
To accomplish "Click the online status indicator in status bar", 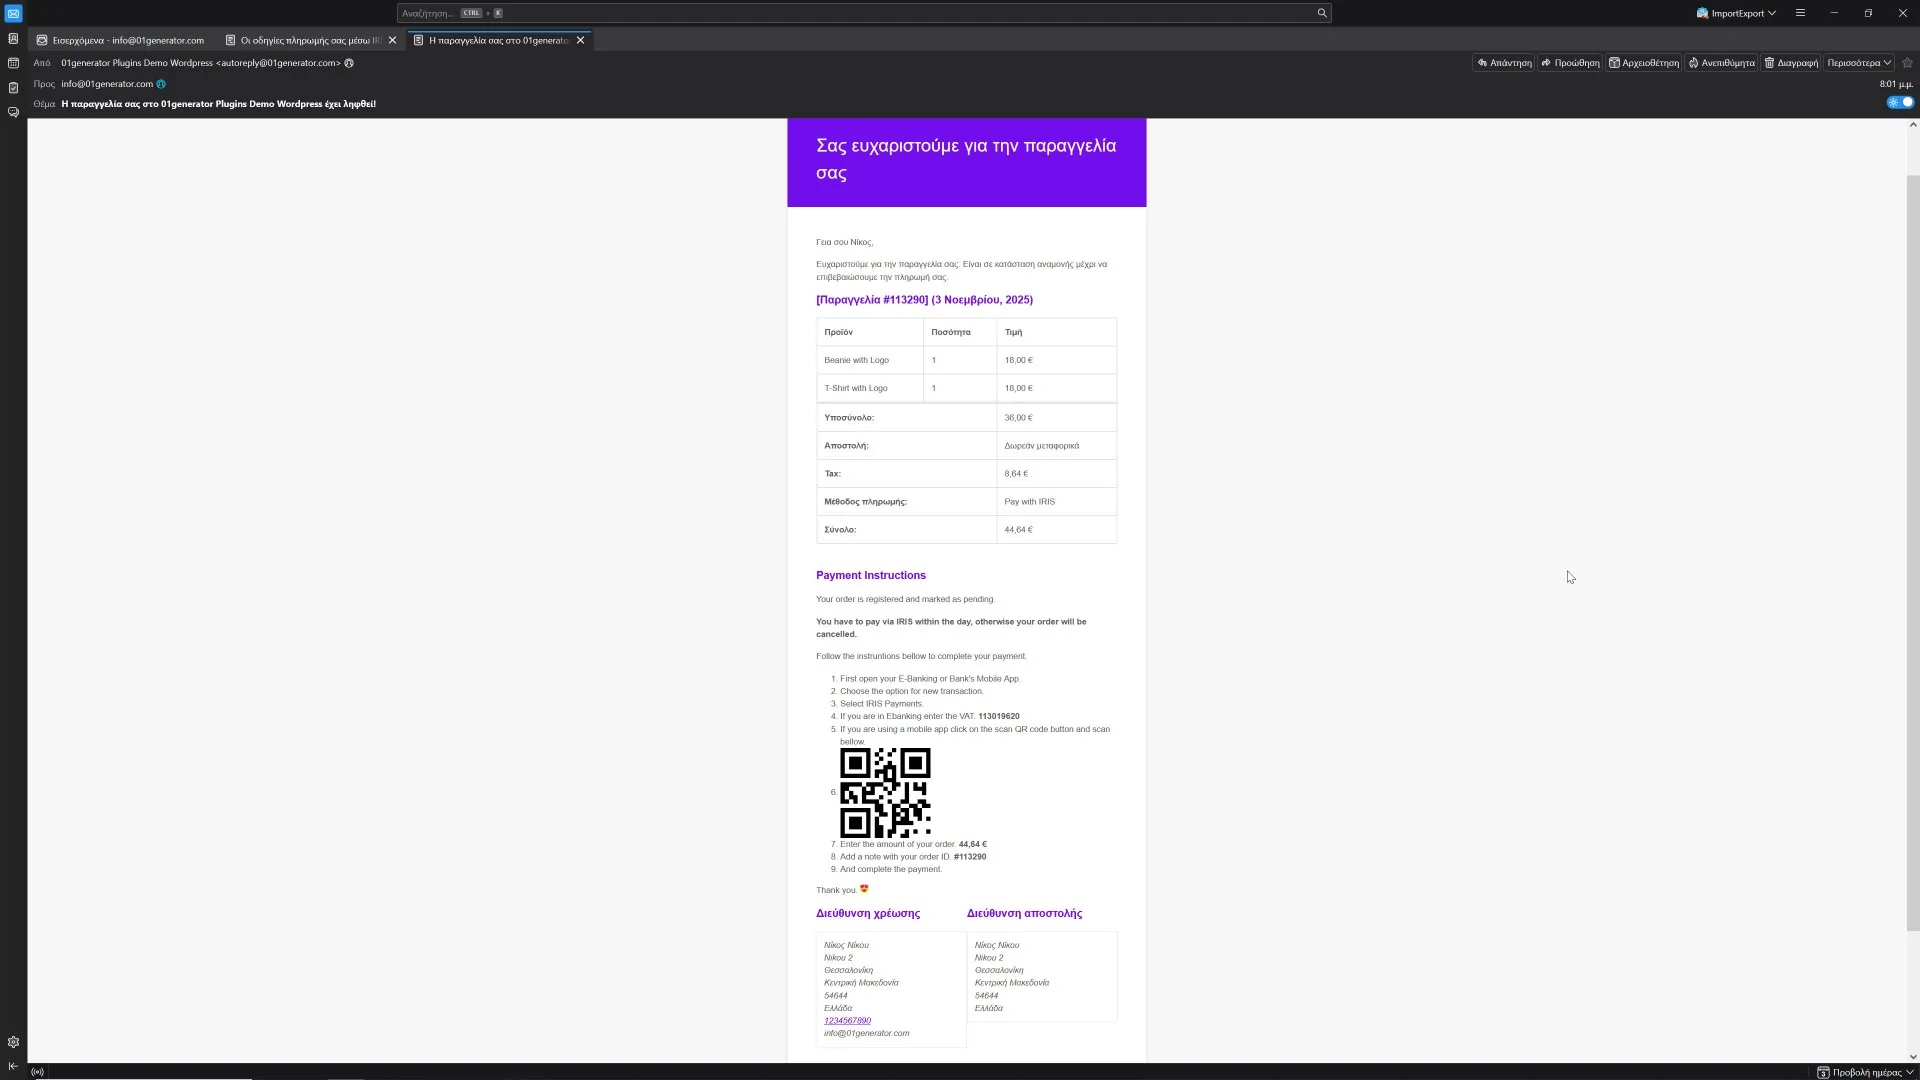I will (37, 1072).
